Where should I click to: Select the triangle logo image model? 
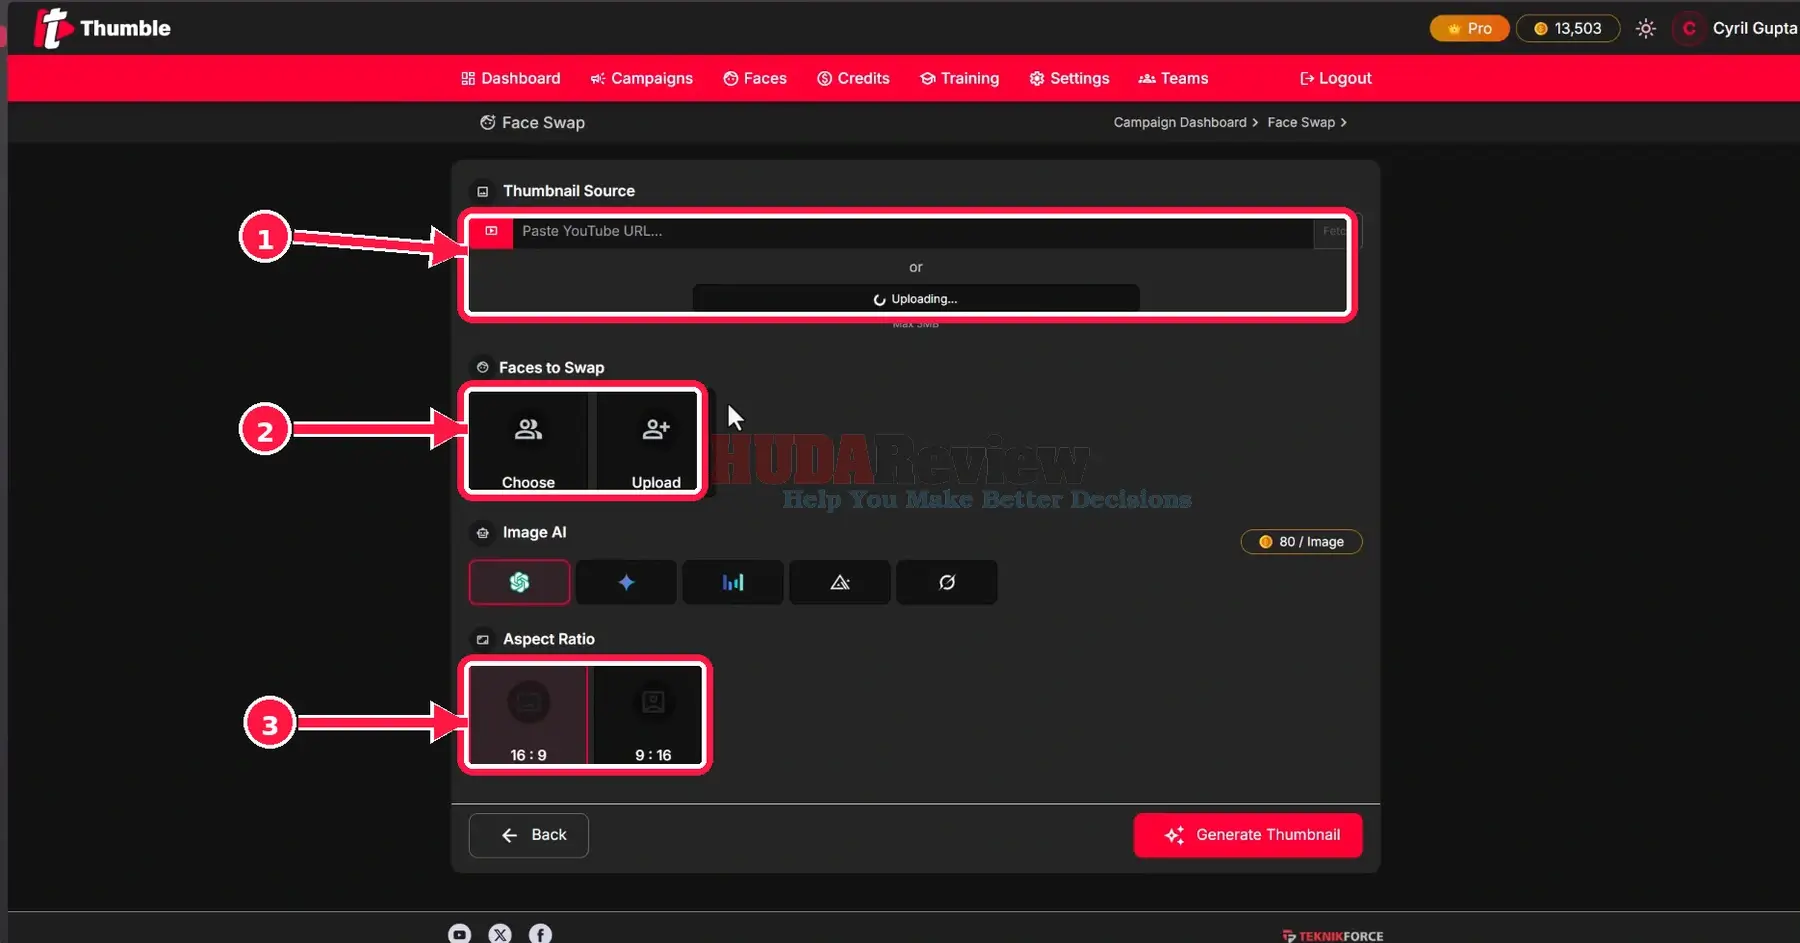(x=840, y=582)
